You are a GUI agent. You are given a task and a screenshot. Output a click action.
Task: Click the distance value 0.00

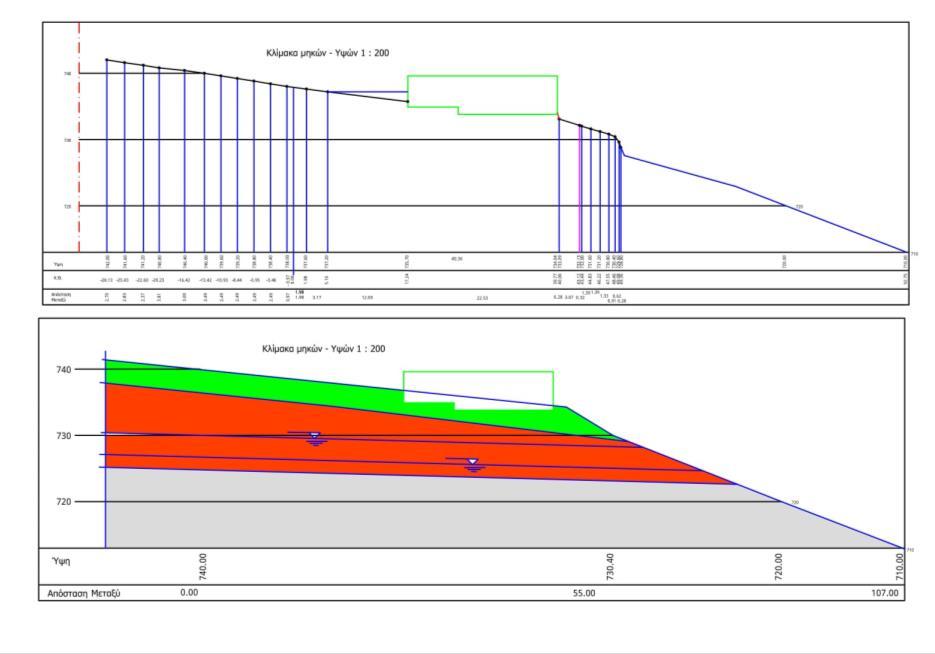tap(189, 593)
